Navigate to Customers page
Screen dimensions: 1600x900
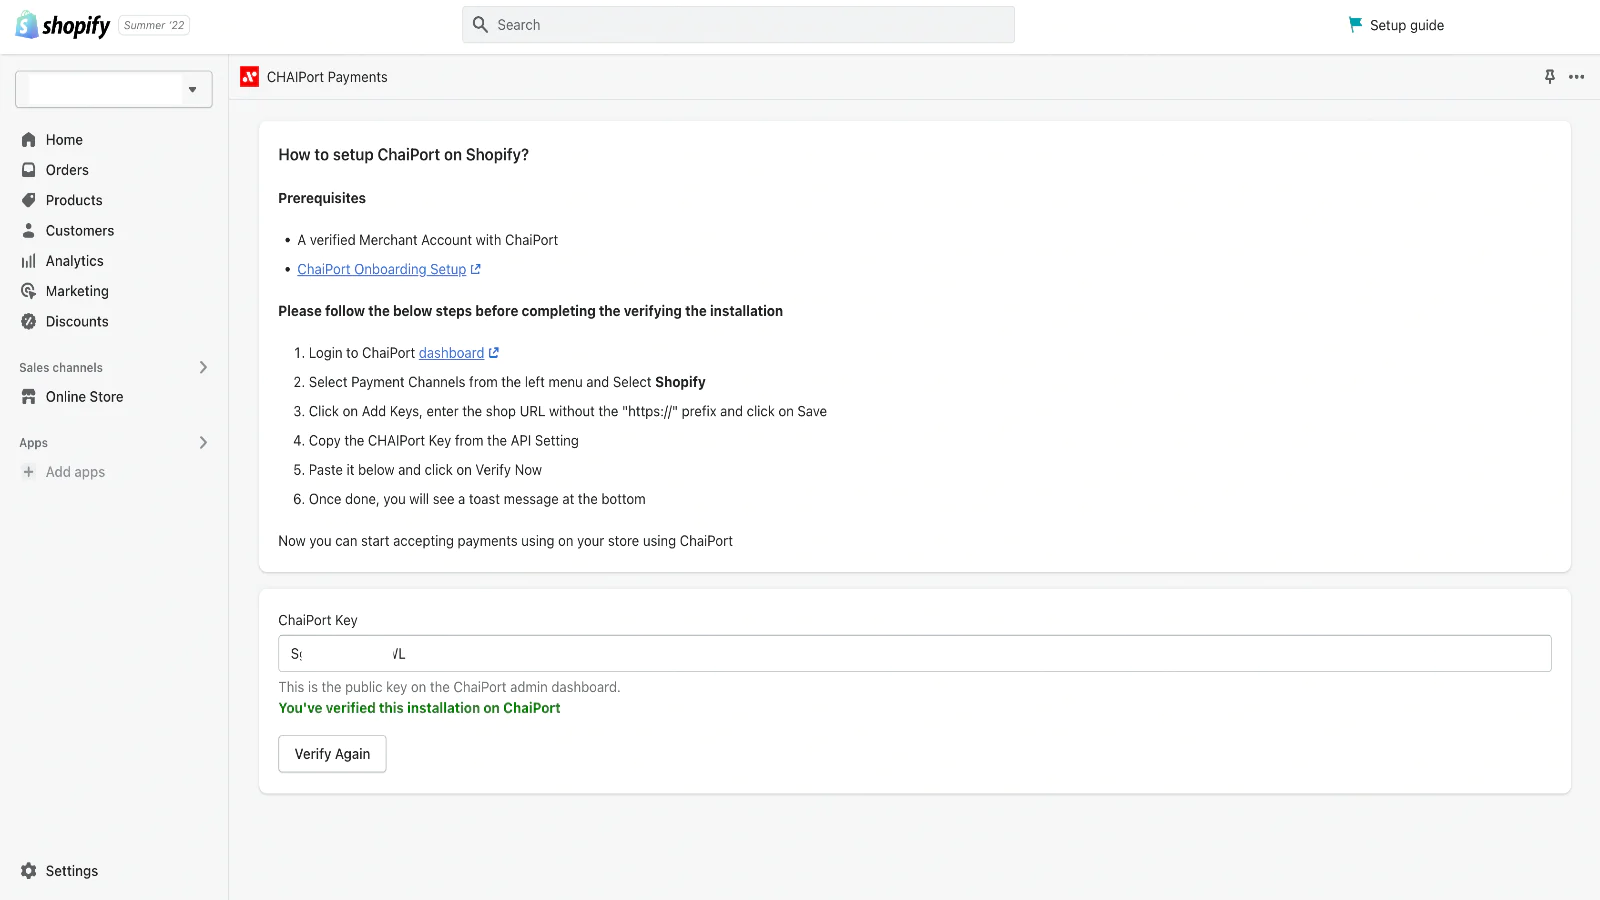click(x=80, y=231)
